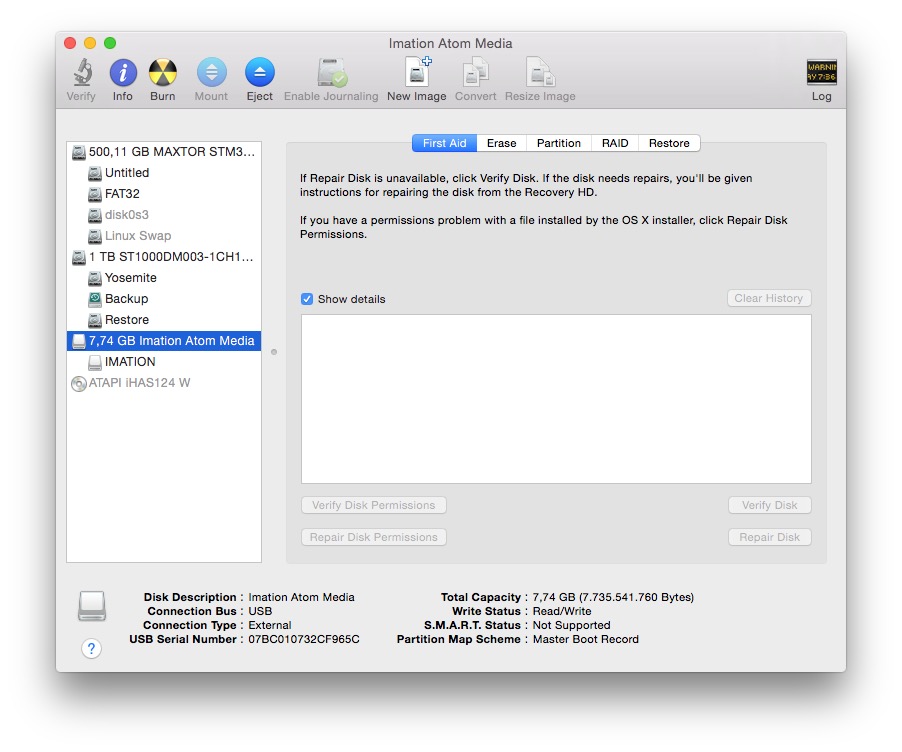Click the Read/Write write status value
The height and width of the screenshot is (752, 902).
(x=562, y=611)
